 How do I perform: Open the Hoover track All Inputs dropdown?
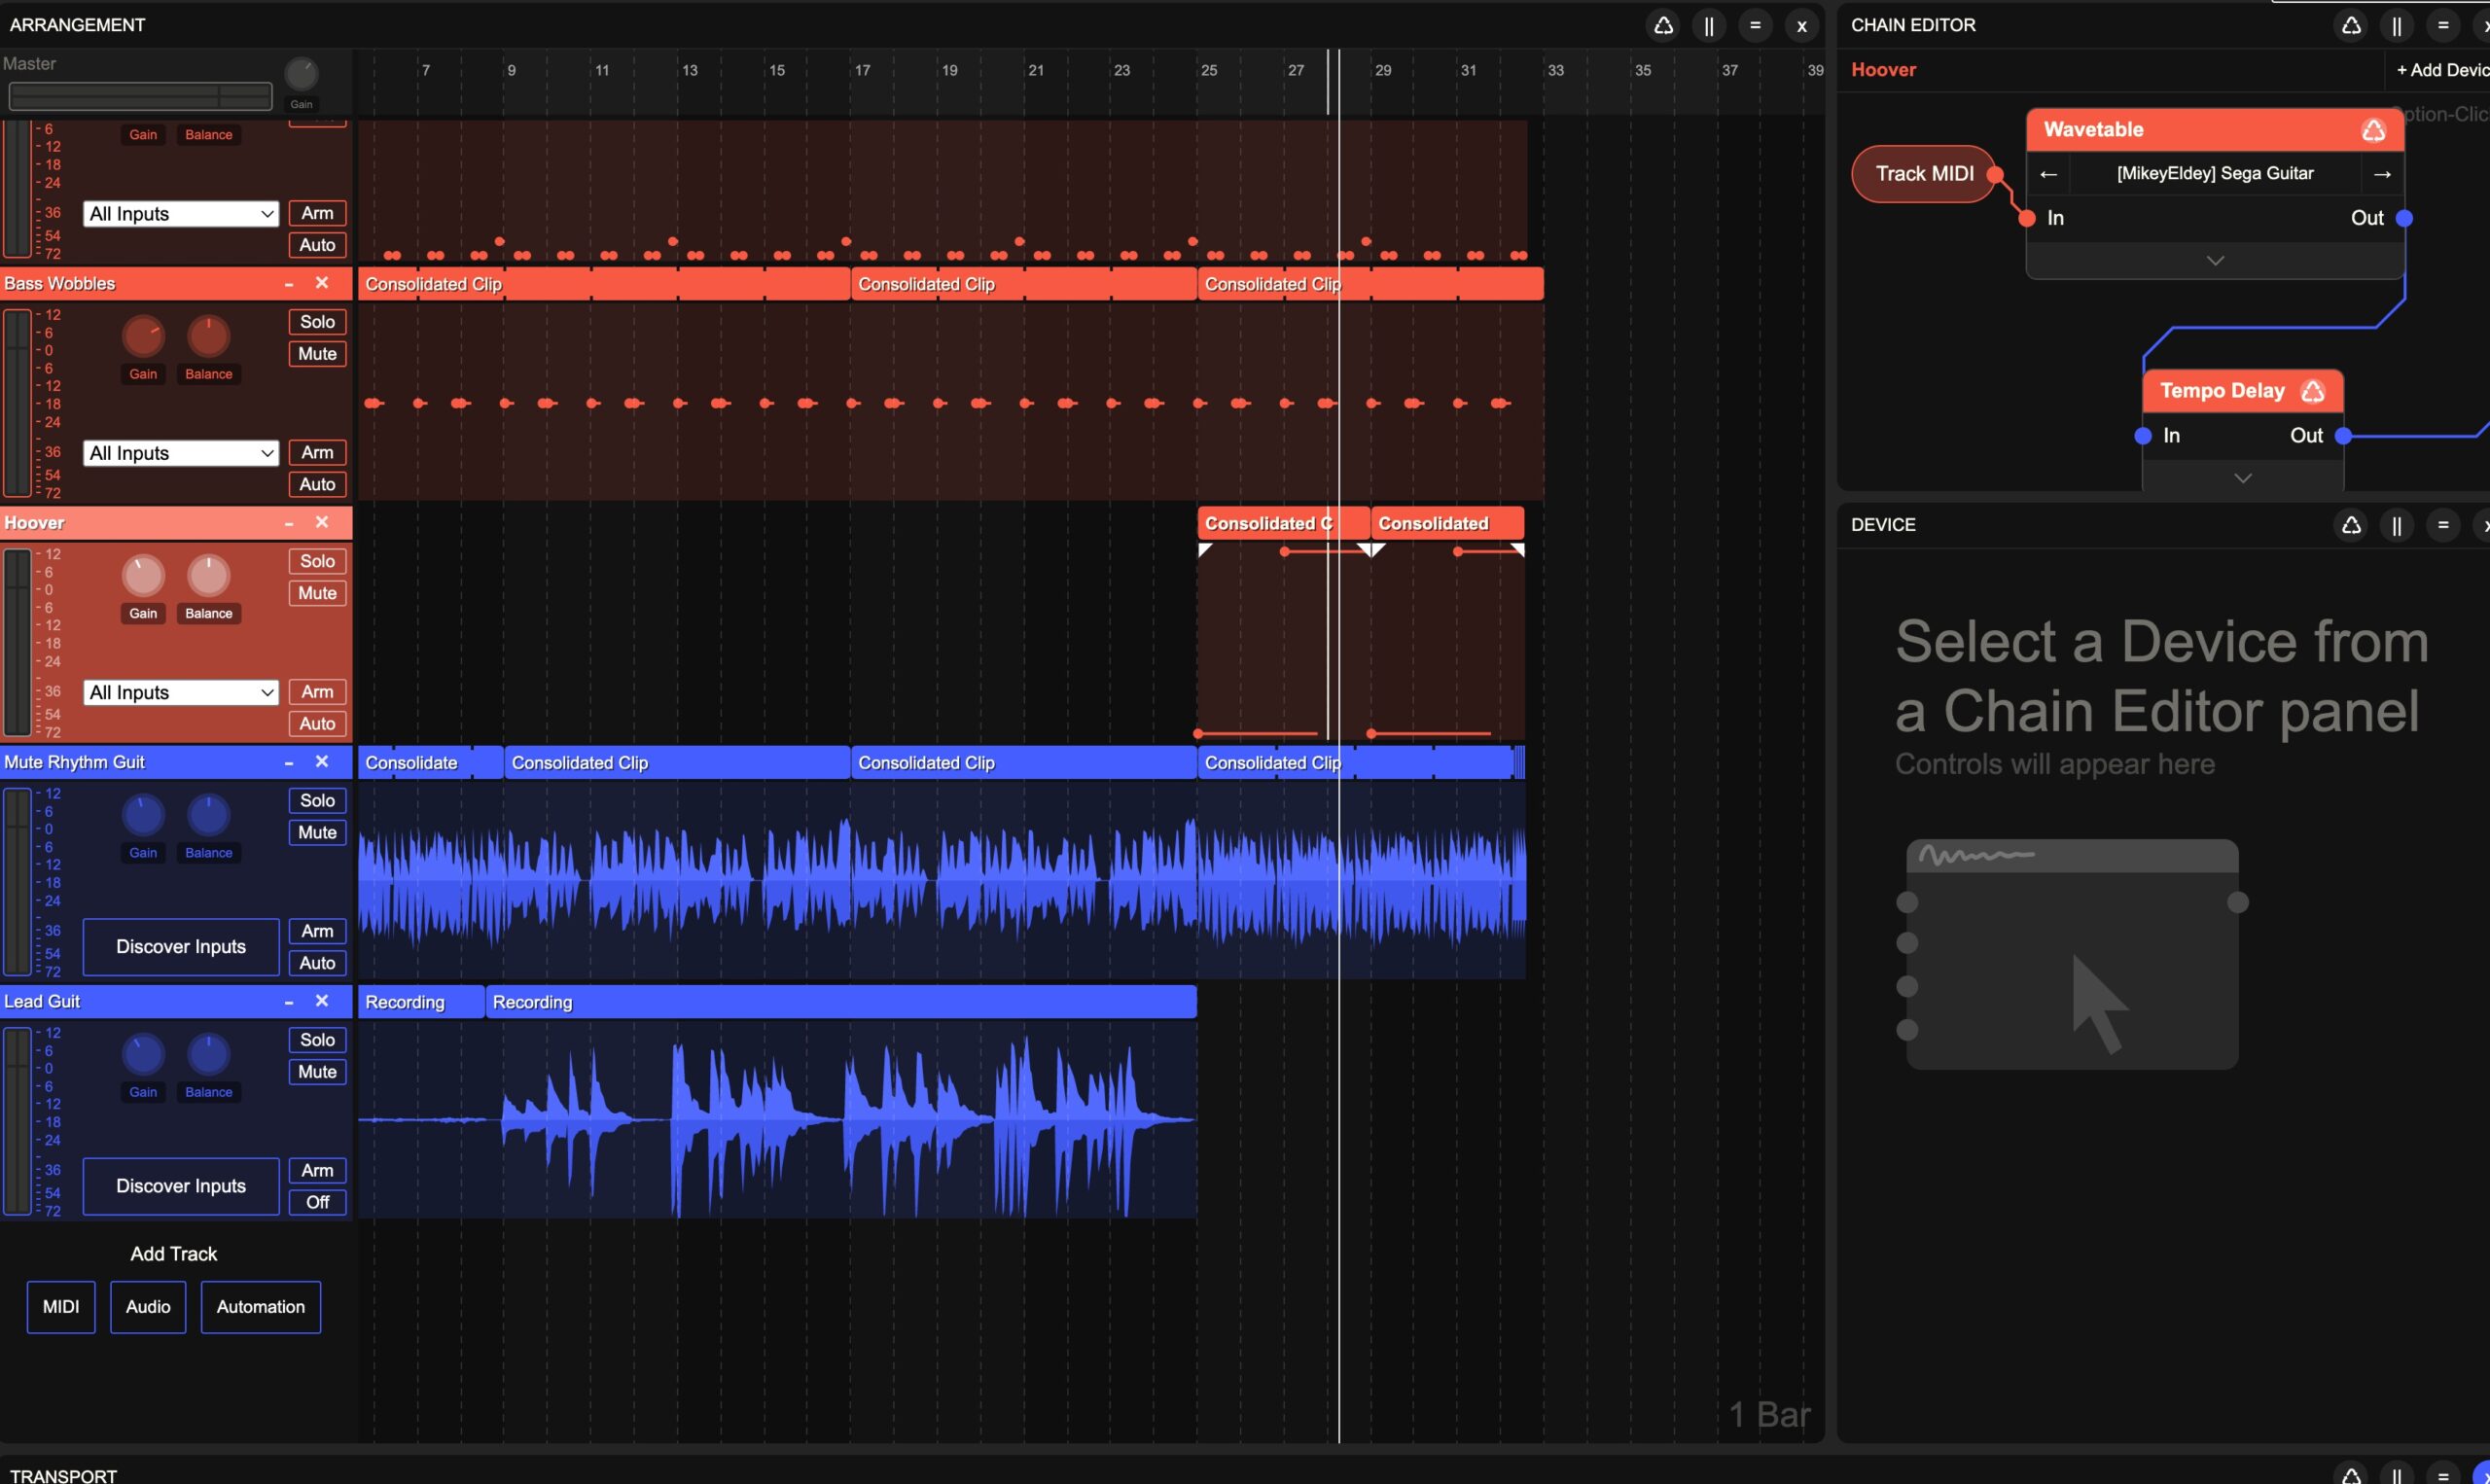180,692
